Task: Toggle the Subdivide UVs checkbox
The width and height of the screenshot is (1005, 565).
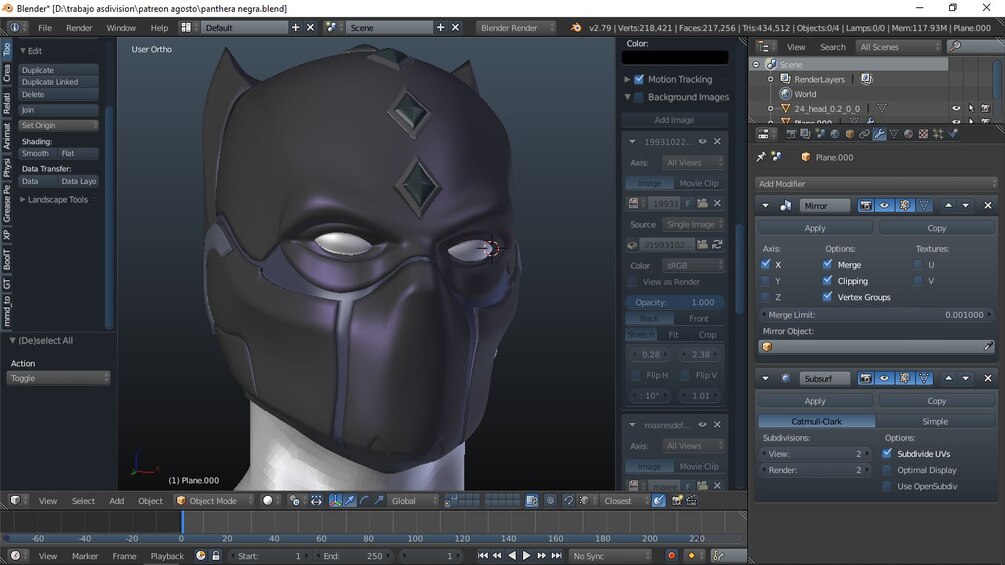Action: click(x=887, y=453)
